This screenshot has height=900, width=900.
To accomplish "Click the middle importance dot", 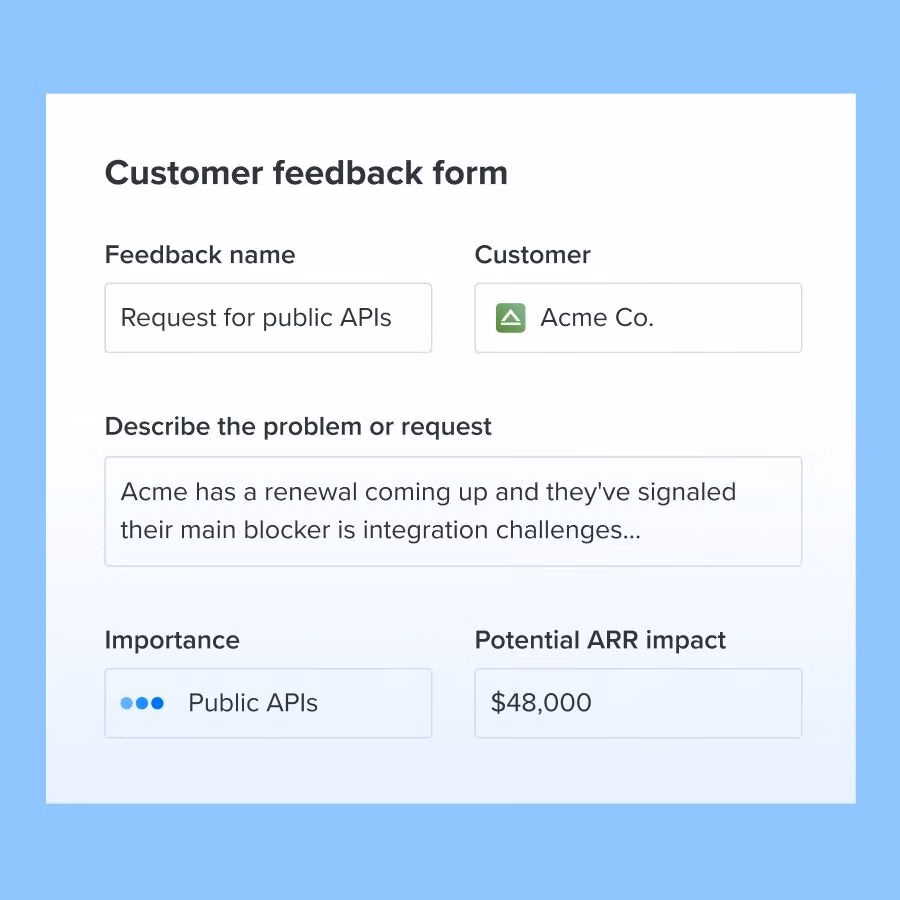I will 142,703.
